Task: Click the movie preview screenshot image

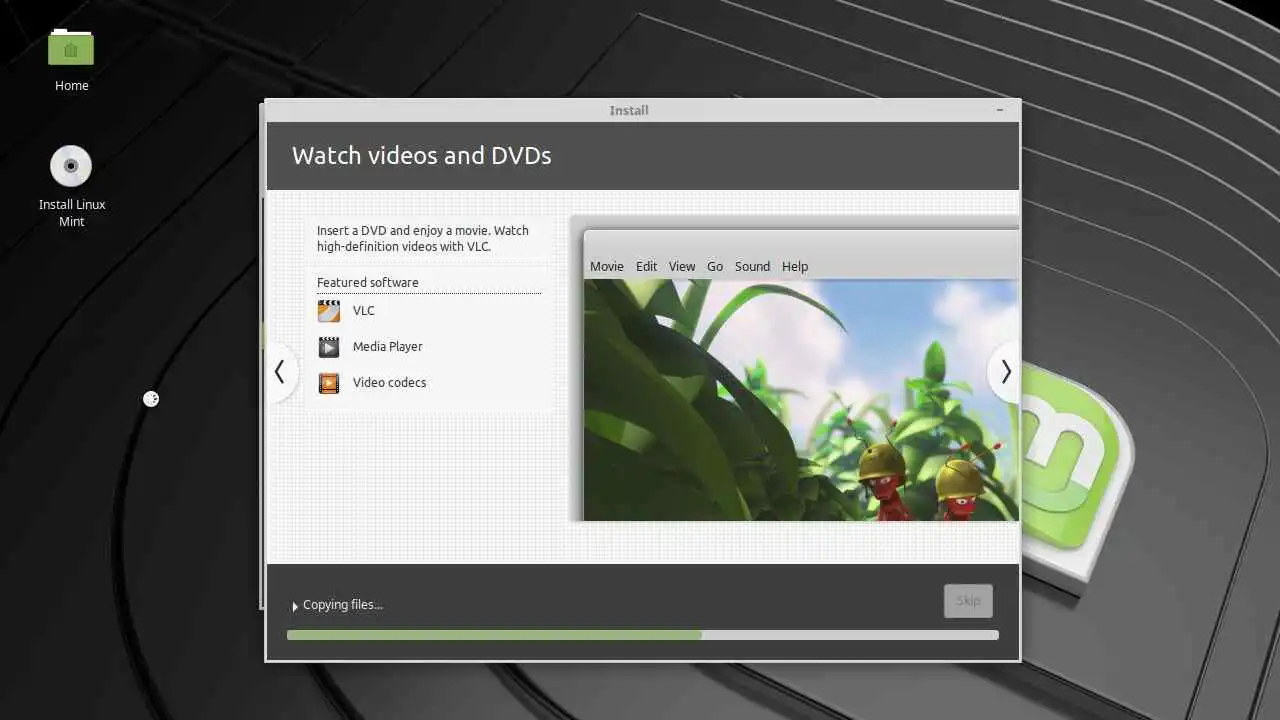Action: pyautogui.click(x=801, y=400)
